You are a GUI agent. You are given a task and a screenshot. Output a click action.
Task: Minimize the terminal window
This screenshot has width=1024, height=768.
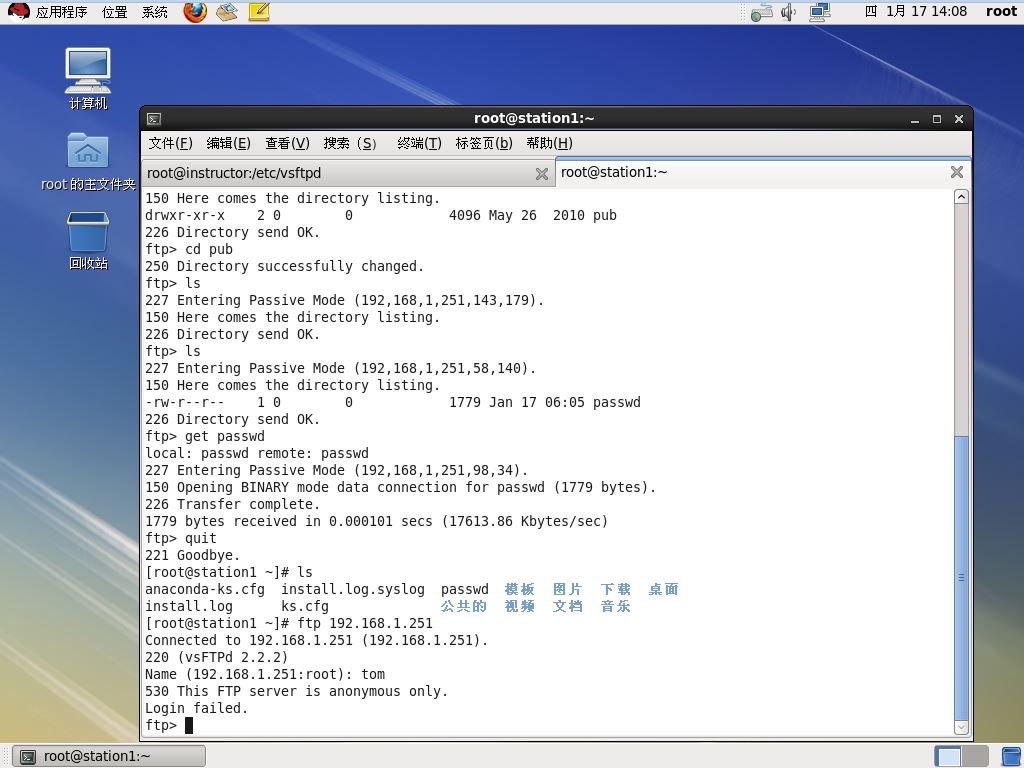coord(915,120)
